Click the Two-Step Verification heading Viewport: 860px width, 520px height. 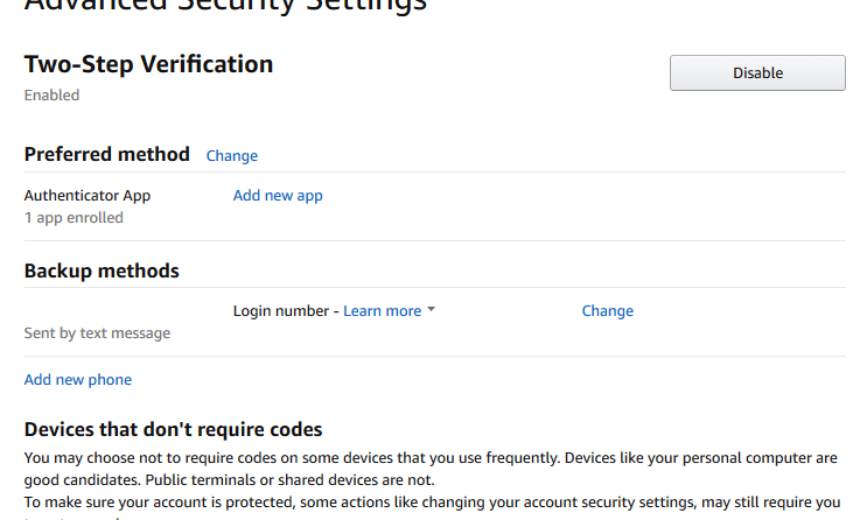148,64
